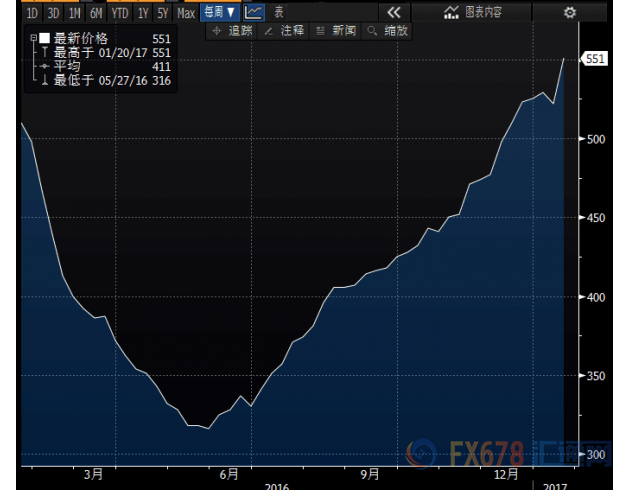Select the 1D time range
This screenshot has width=630, height=490.
point(32,13)
